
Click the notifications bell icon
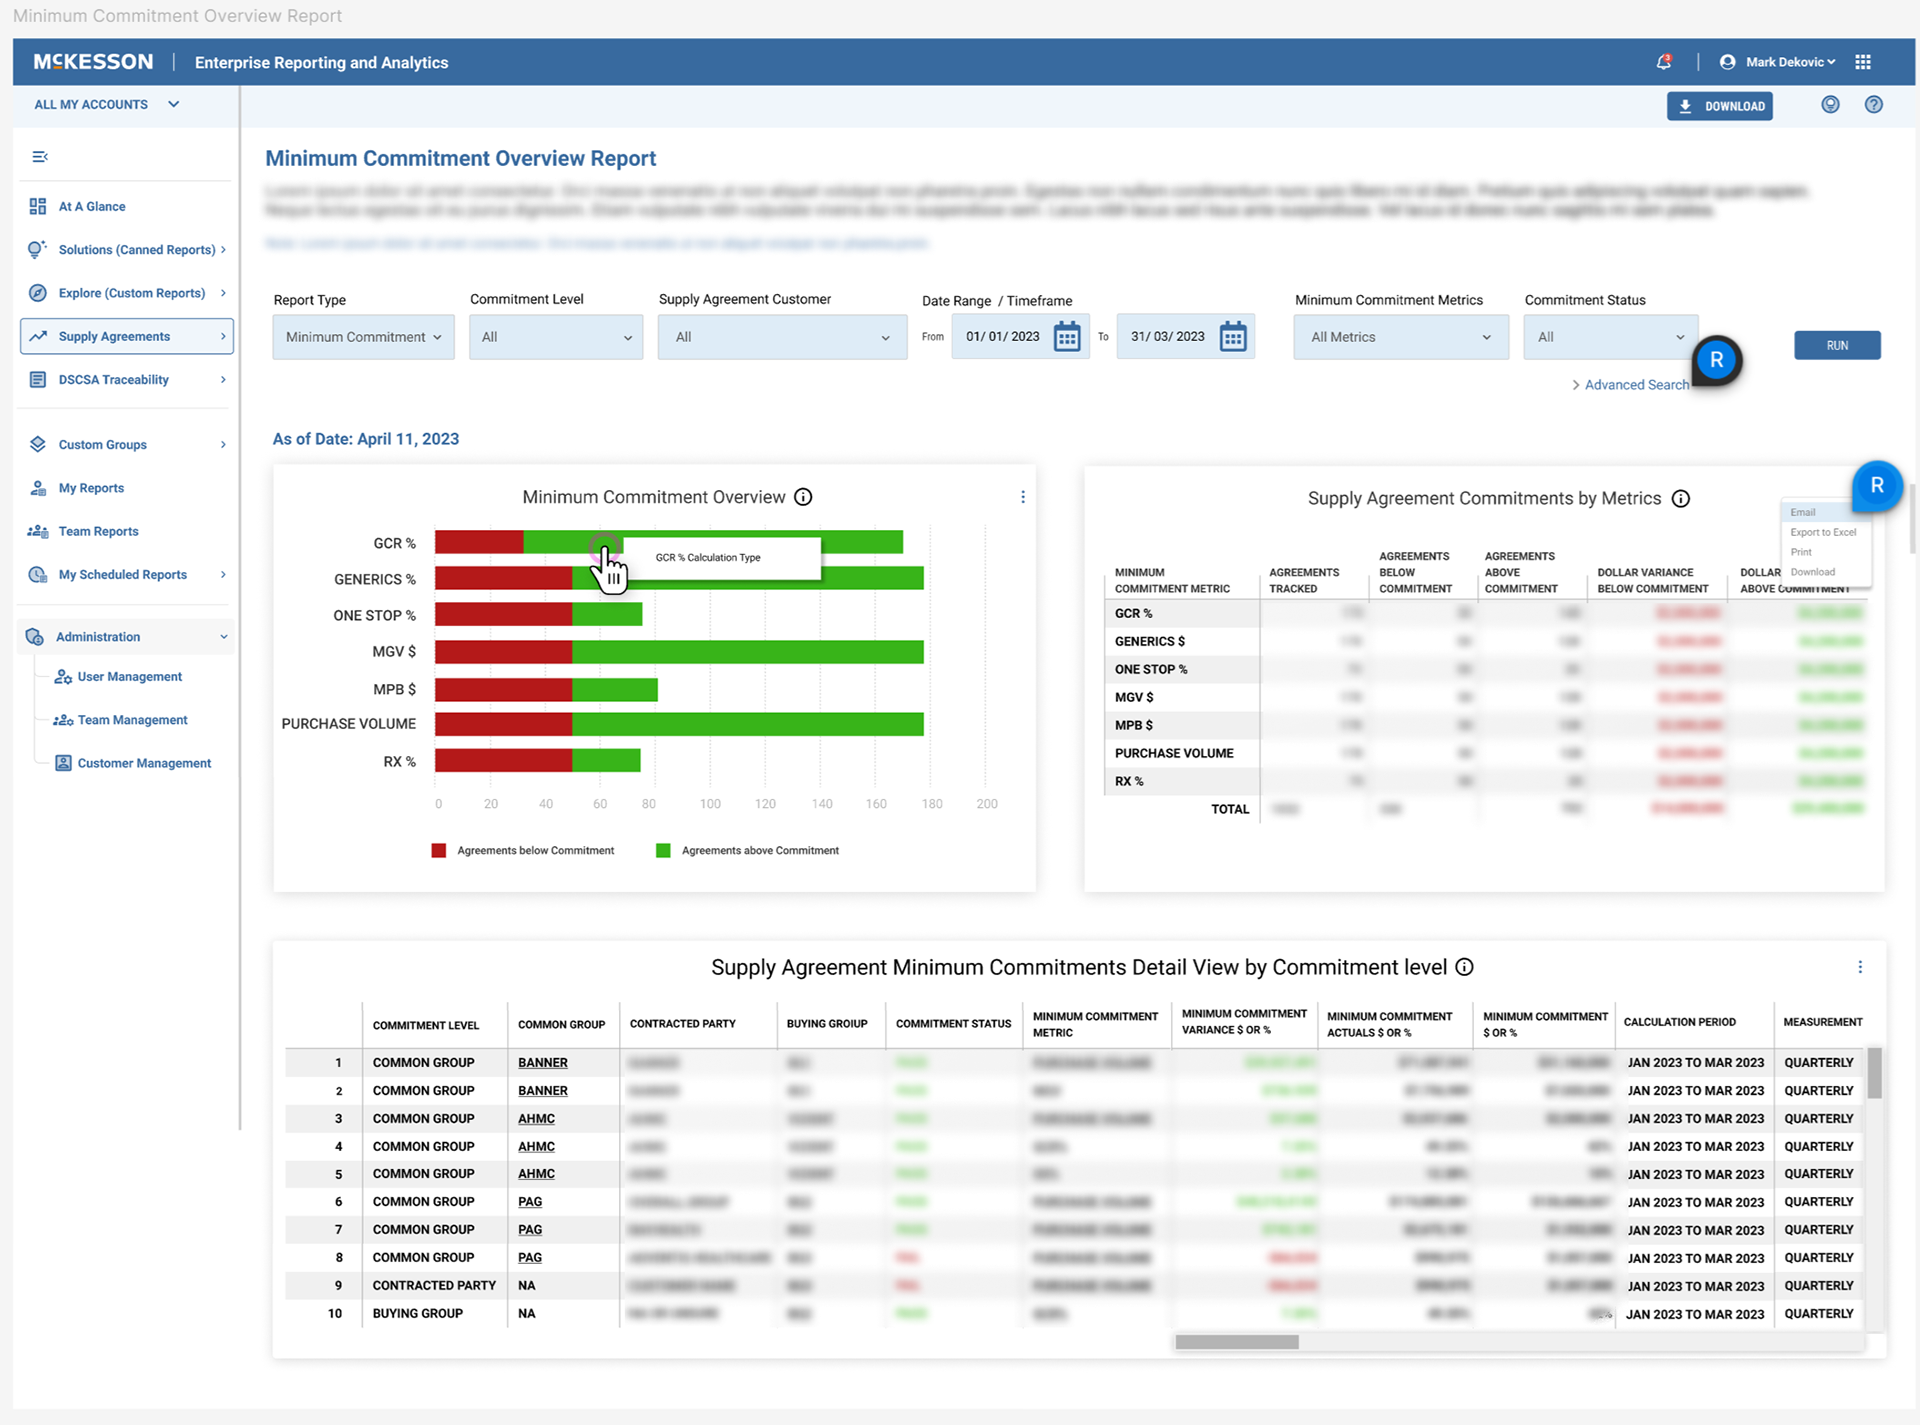click(x=1663, y=62)
